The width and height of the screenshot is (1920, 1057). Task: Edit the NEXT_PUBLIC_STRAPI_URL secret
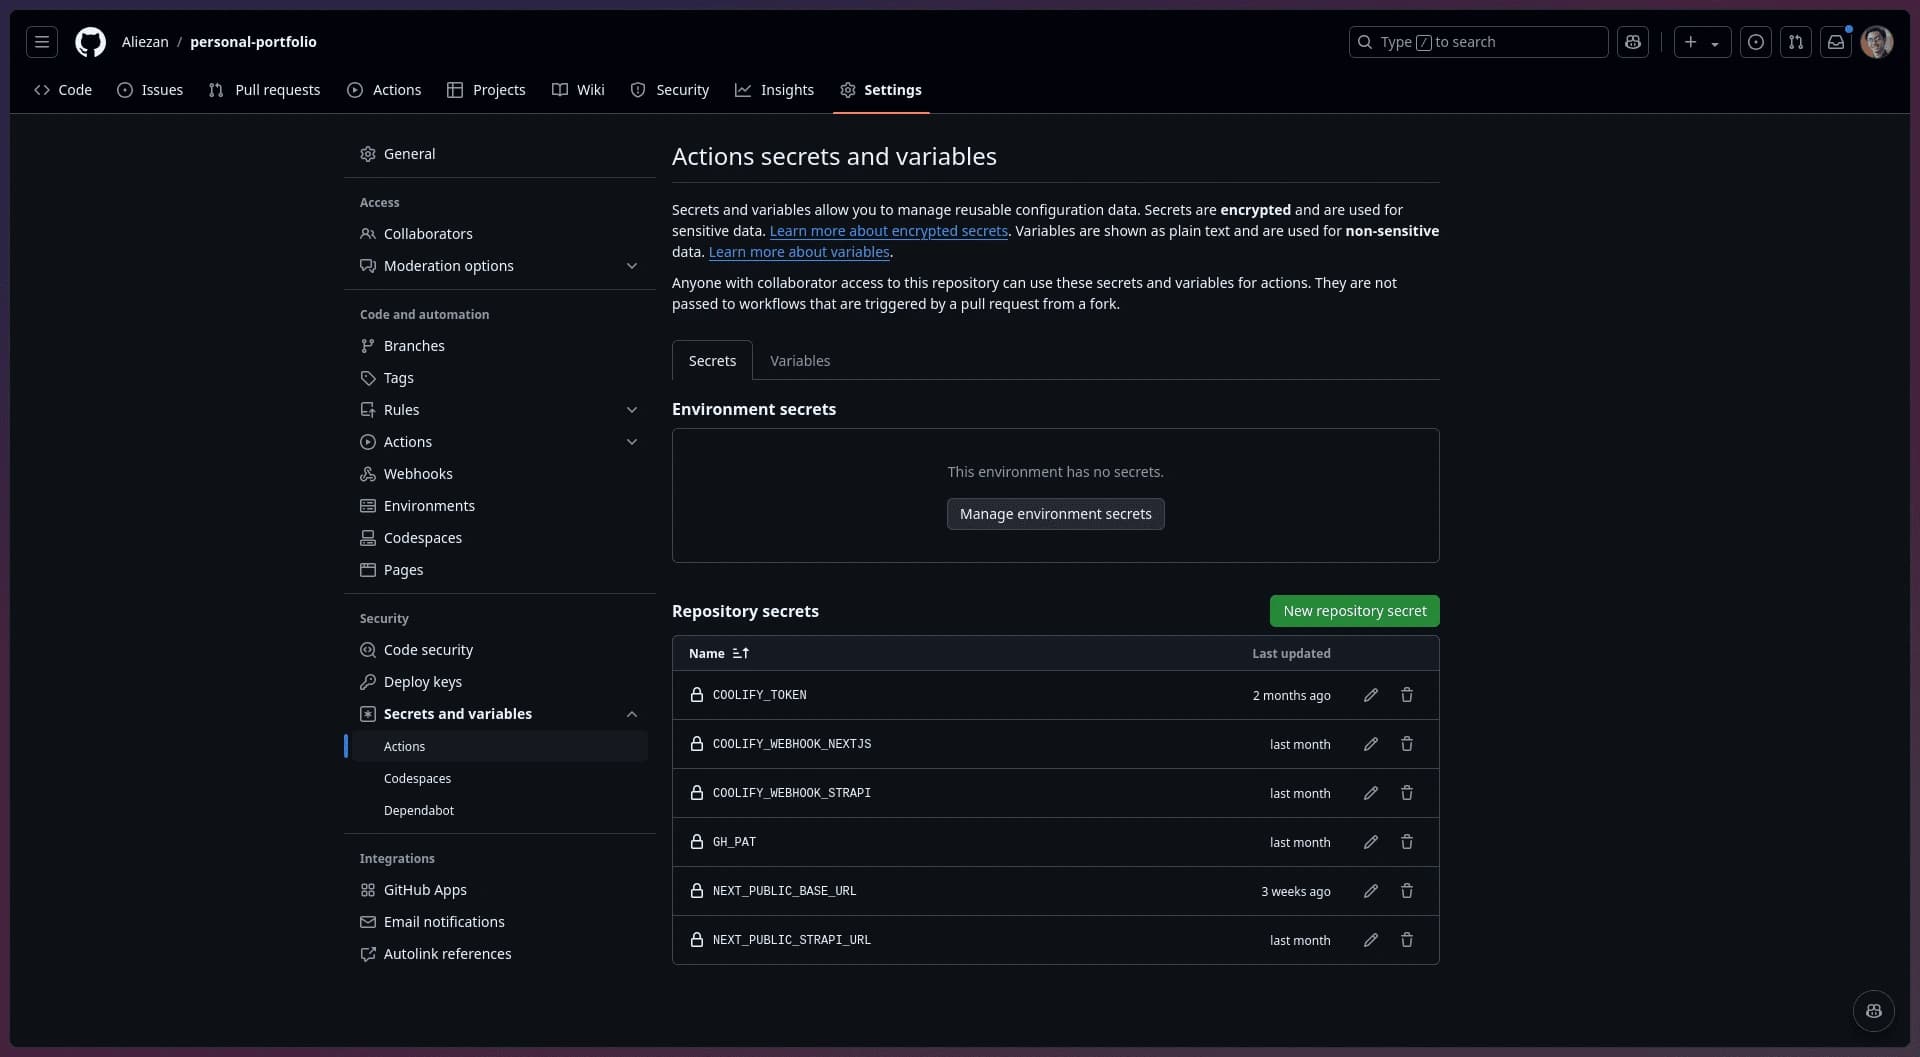point(1371,940)
